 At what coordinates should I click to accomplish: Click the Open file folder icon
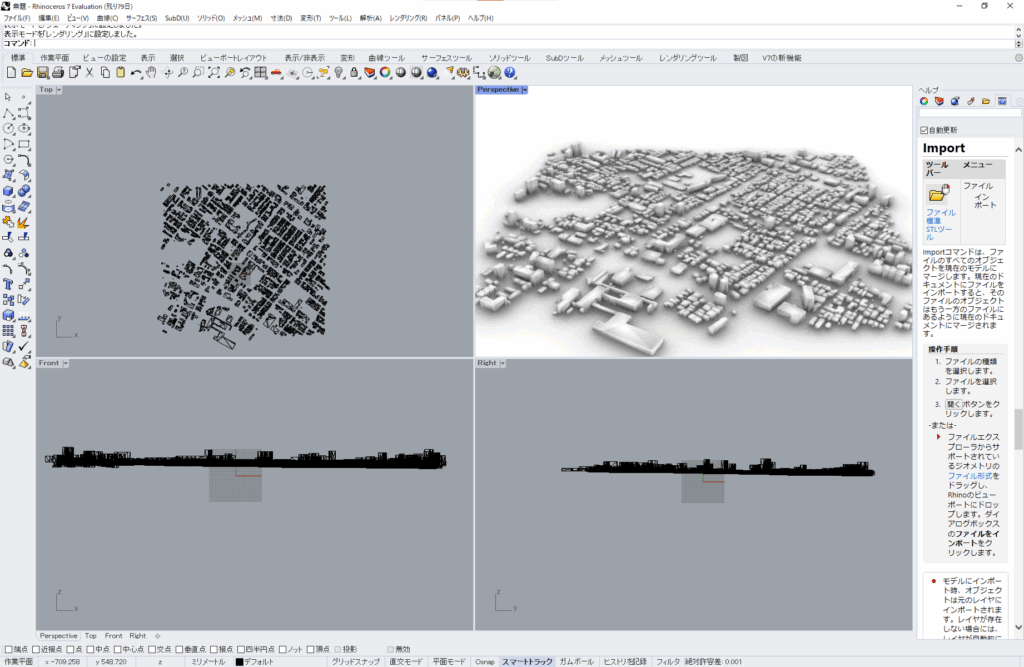(27, 73)
